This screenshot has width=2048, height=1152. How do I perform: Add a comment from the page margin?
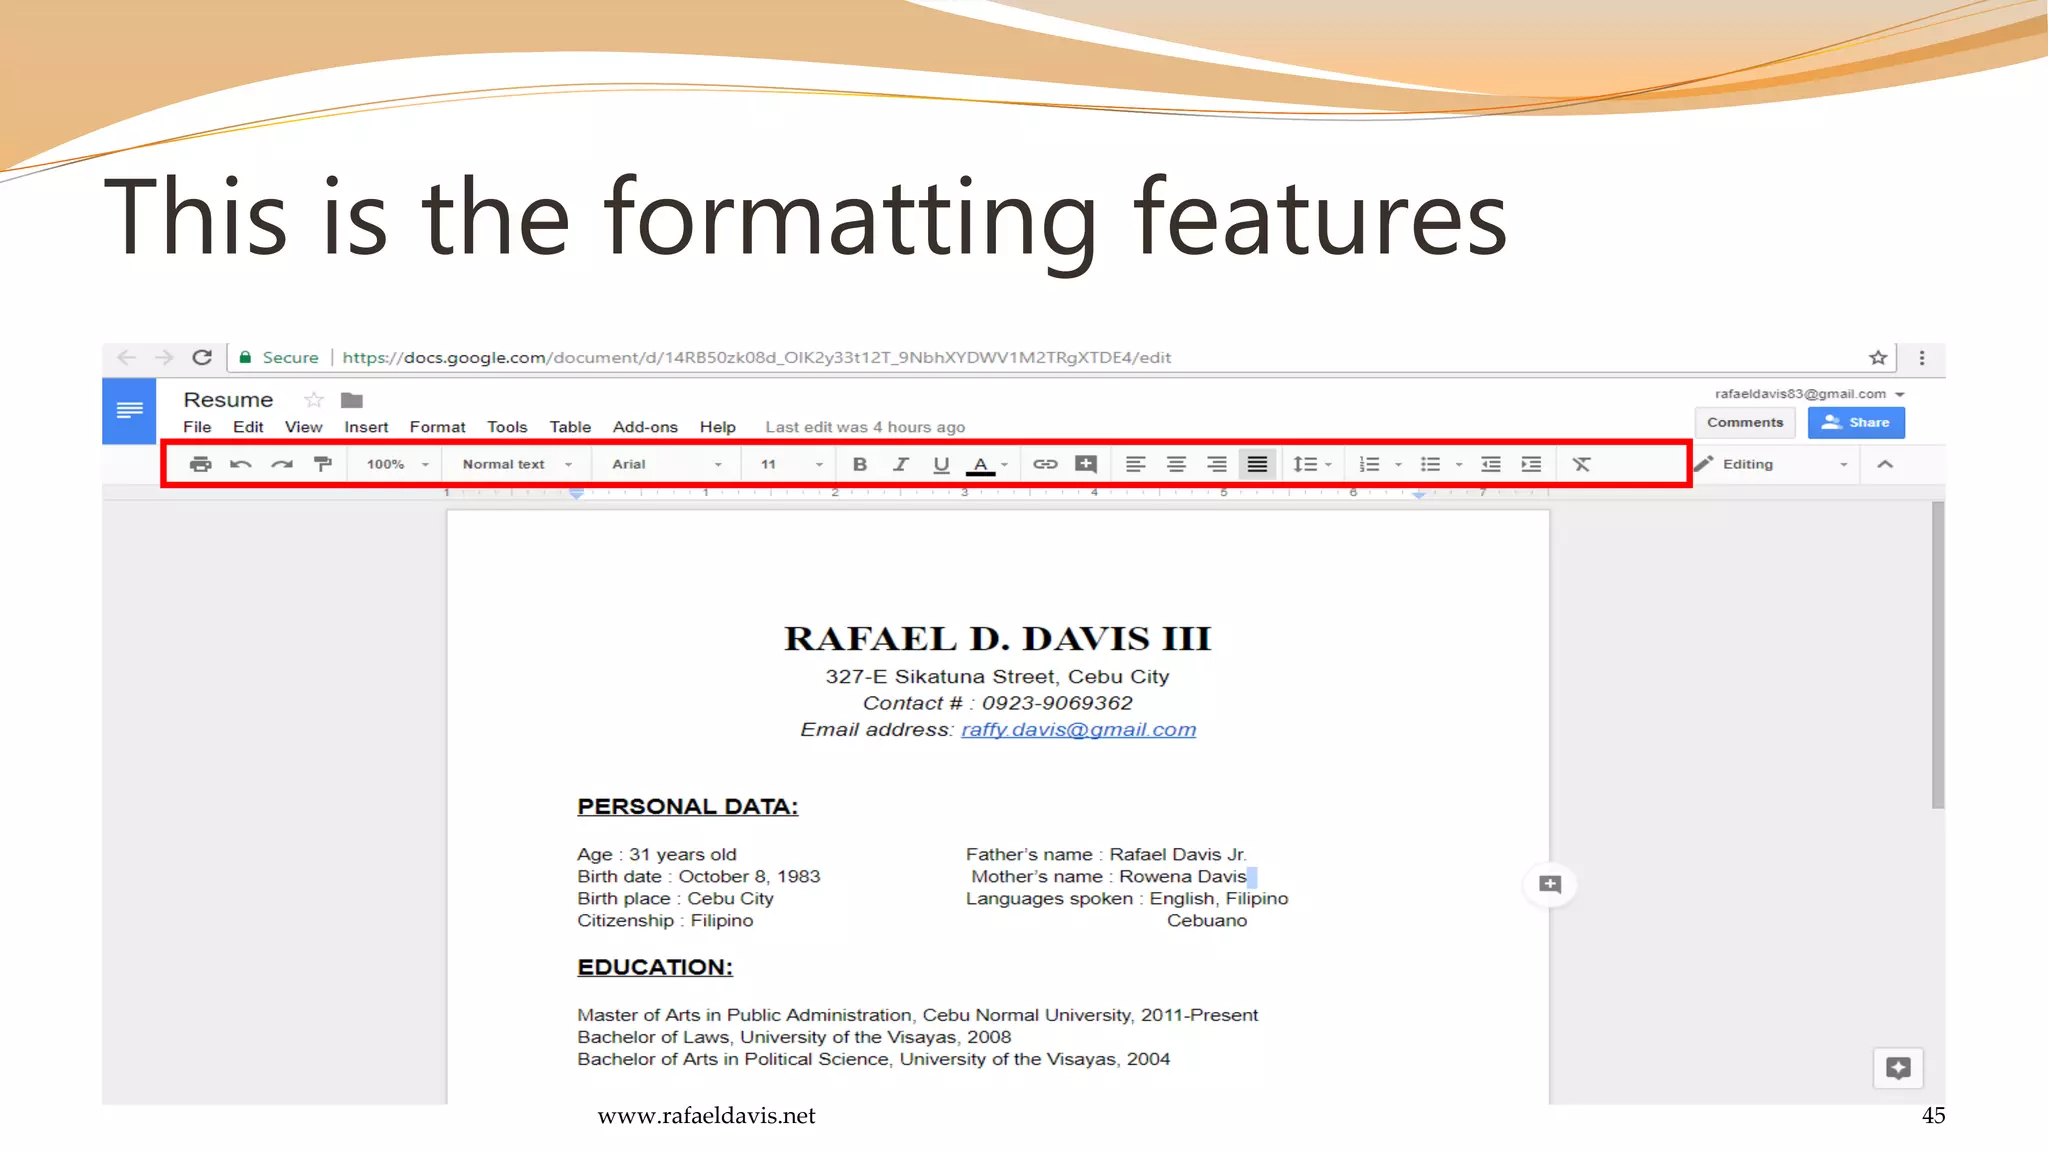point(1550,884)
